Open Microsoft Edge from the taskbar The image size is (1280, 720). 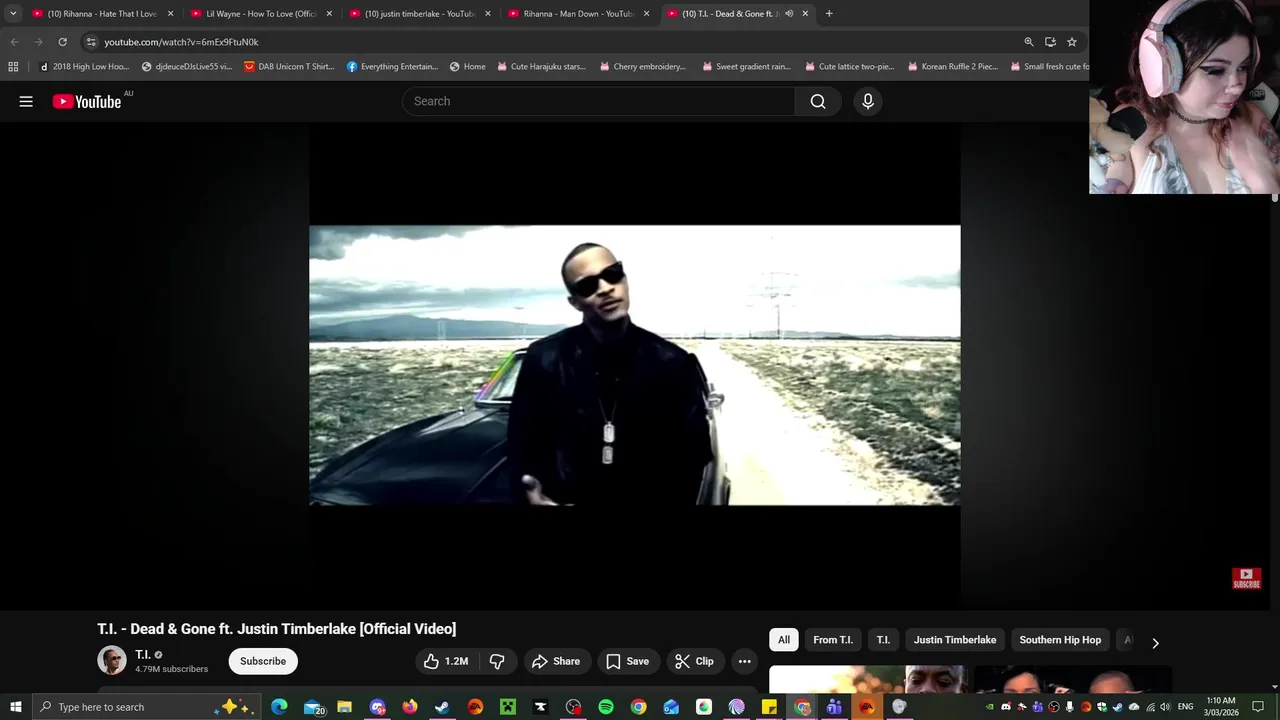point(279,707)
